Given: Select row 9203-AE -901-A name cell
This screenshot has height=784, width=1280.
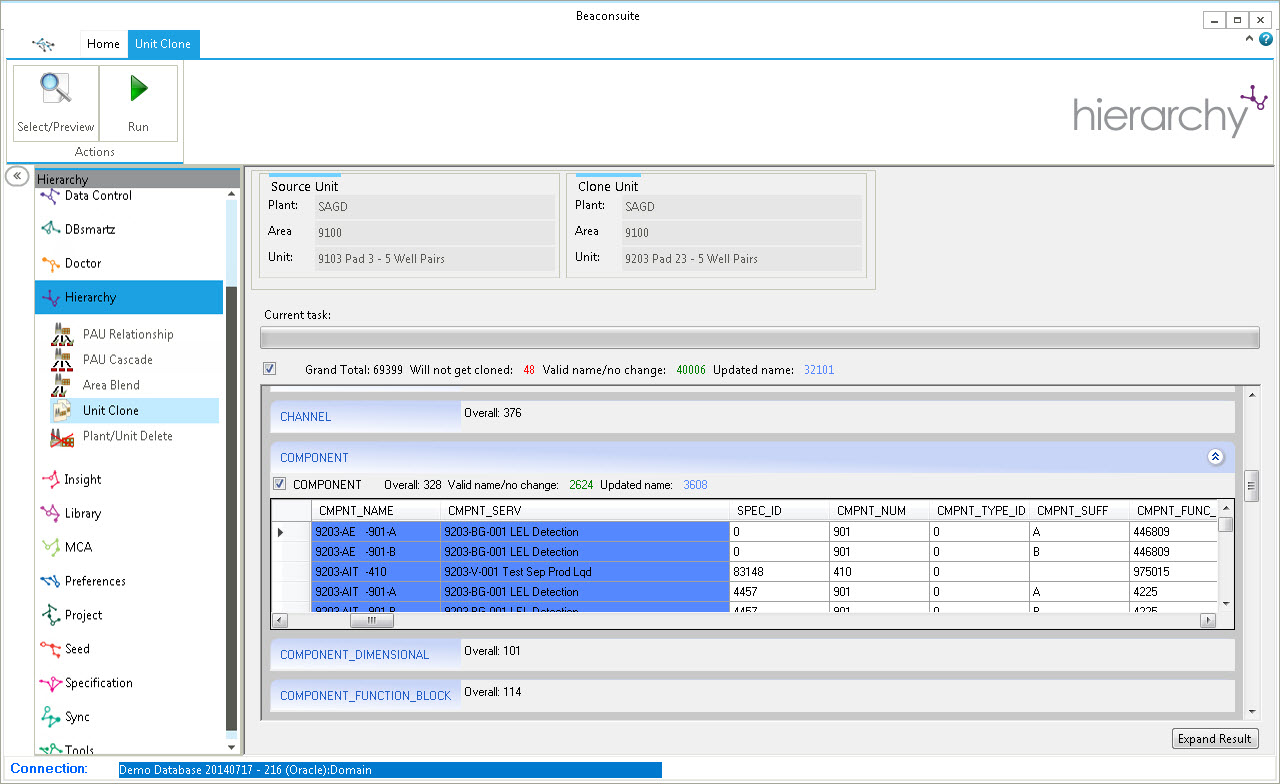Looking at the screenshot, I should (376, 532).
